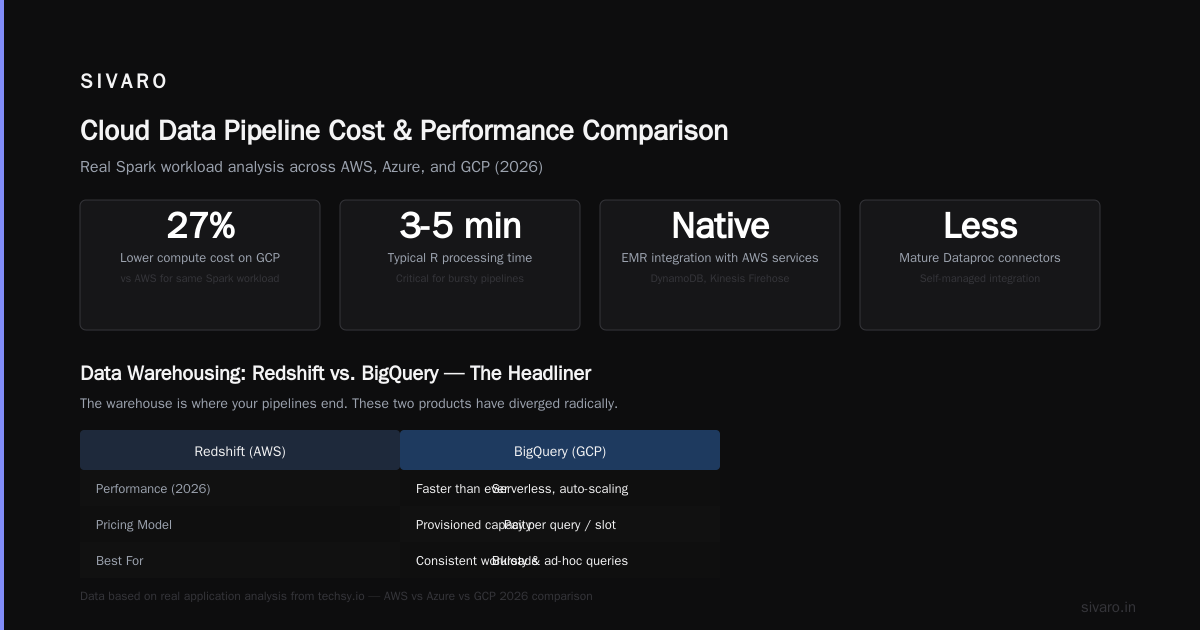Screen dimensions: 1200x630
Task: Click the Bursty & ad-hoc queries cell
Action: 560,561
